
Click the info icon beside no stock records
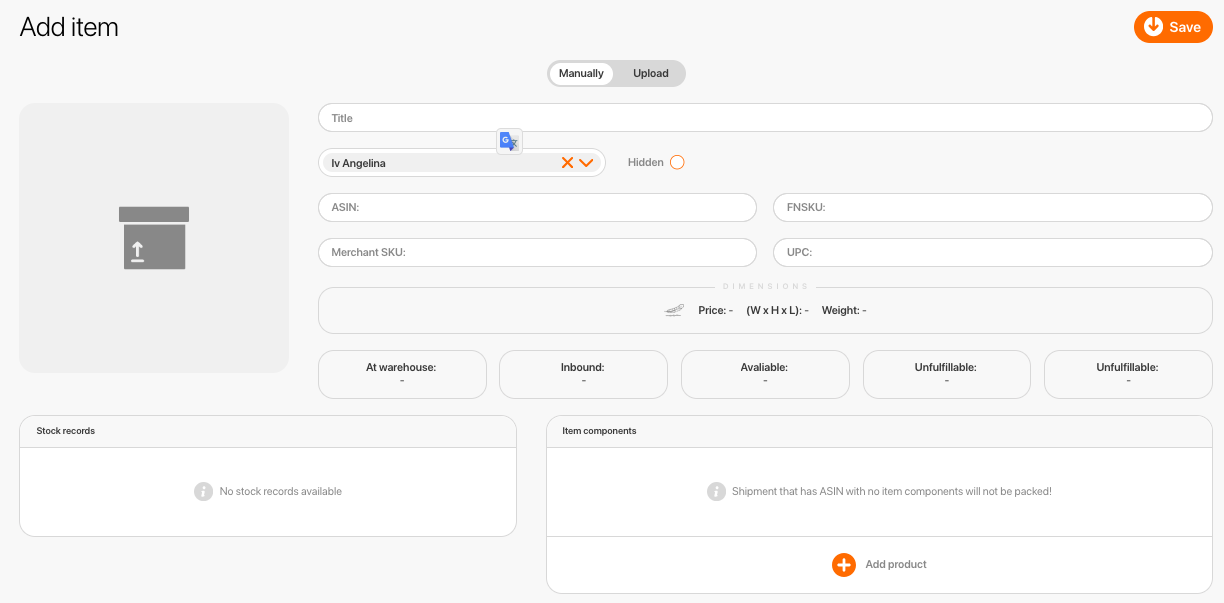point(203,492)
